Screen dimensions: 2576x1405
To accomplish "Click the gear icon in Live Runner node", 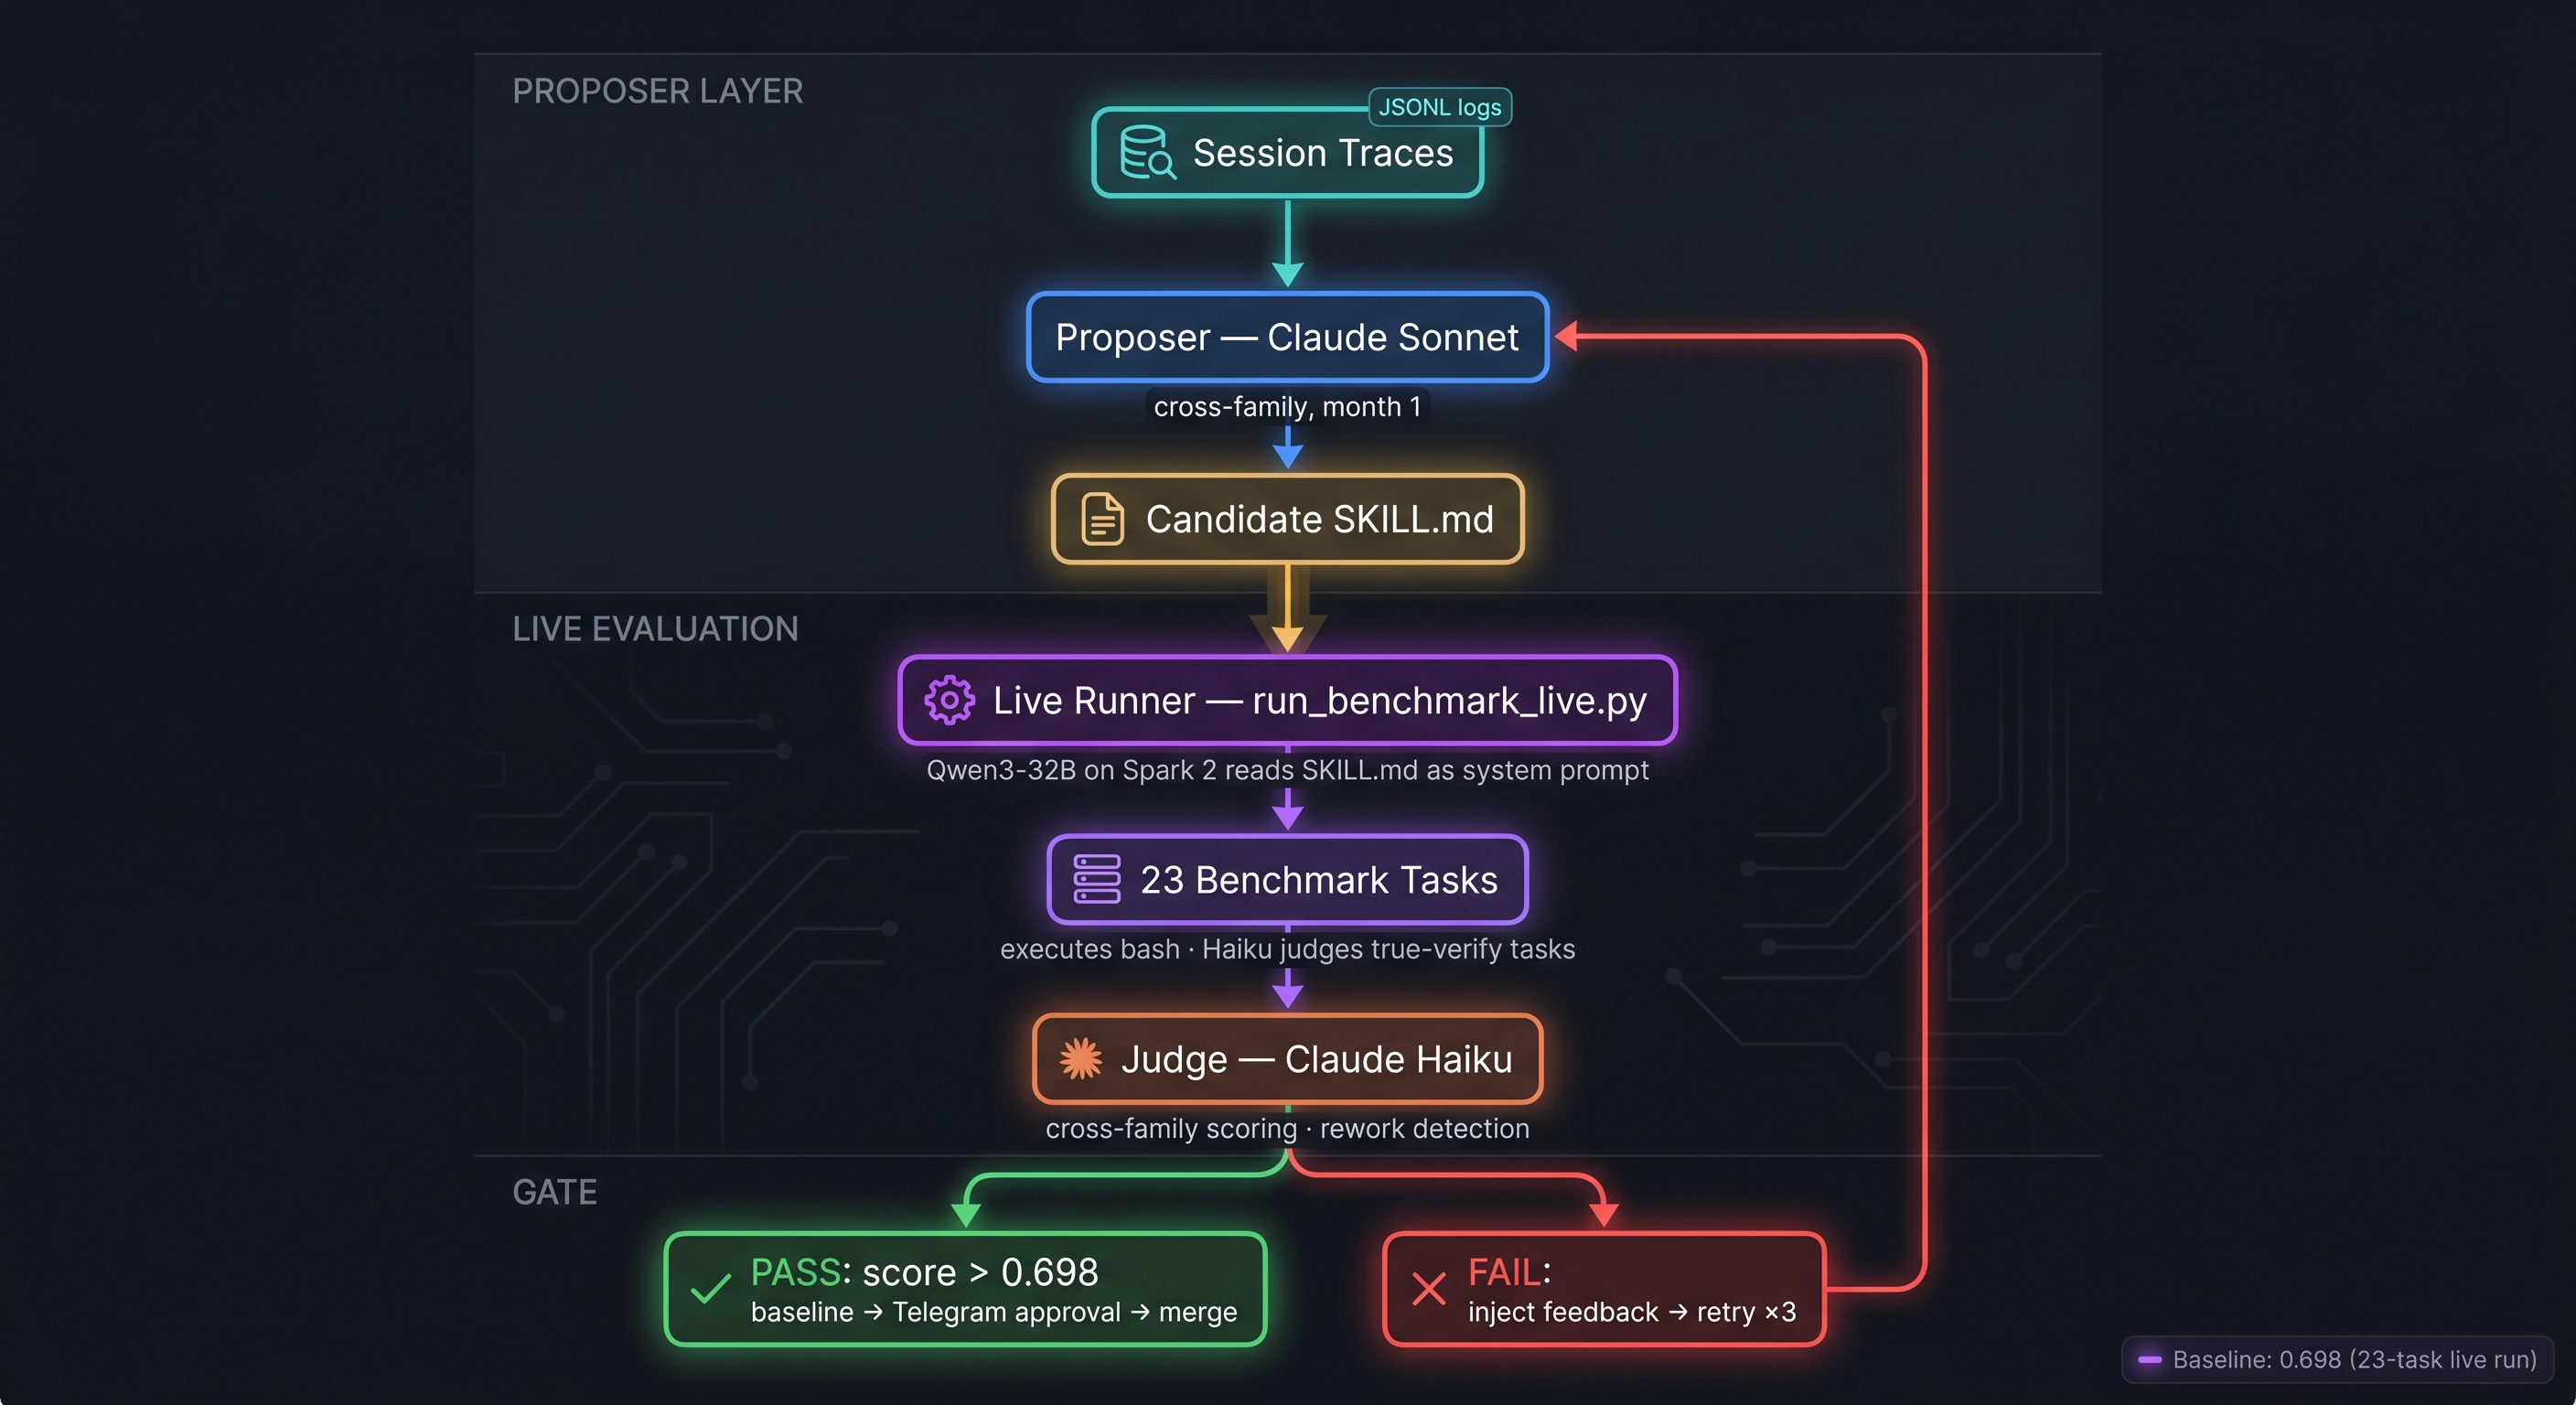I will pos(949,700).
